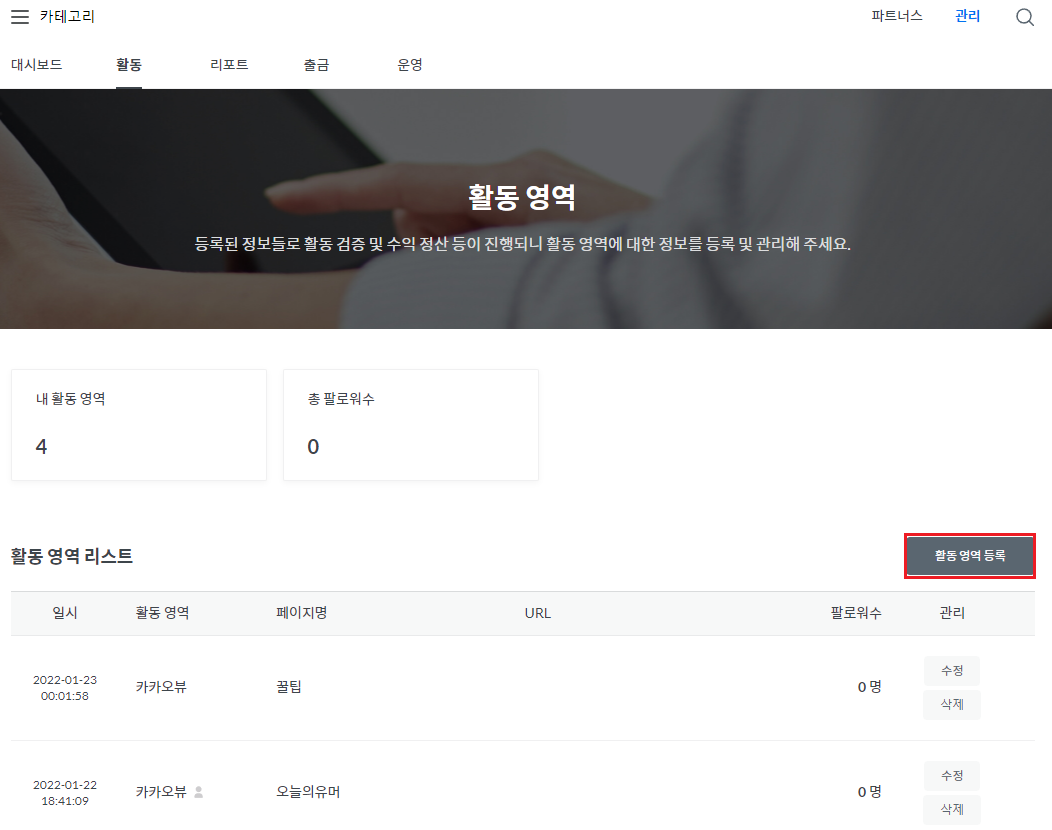The height and width of the screenshot is (830, 1052).
Task: Click the 활동 영역 등록 button
Action: click(969, 556)
